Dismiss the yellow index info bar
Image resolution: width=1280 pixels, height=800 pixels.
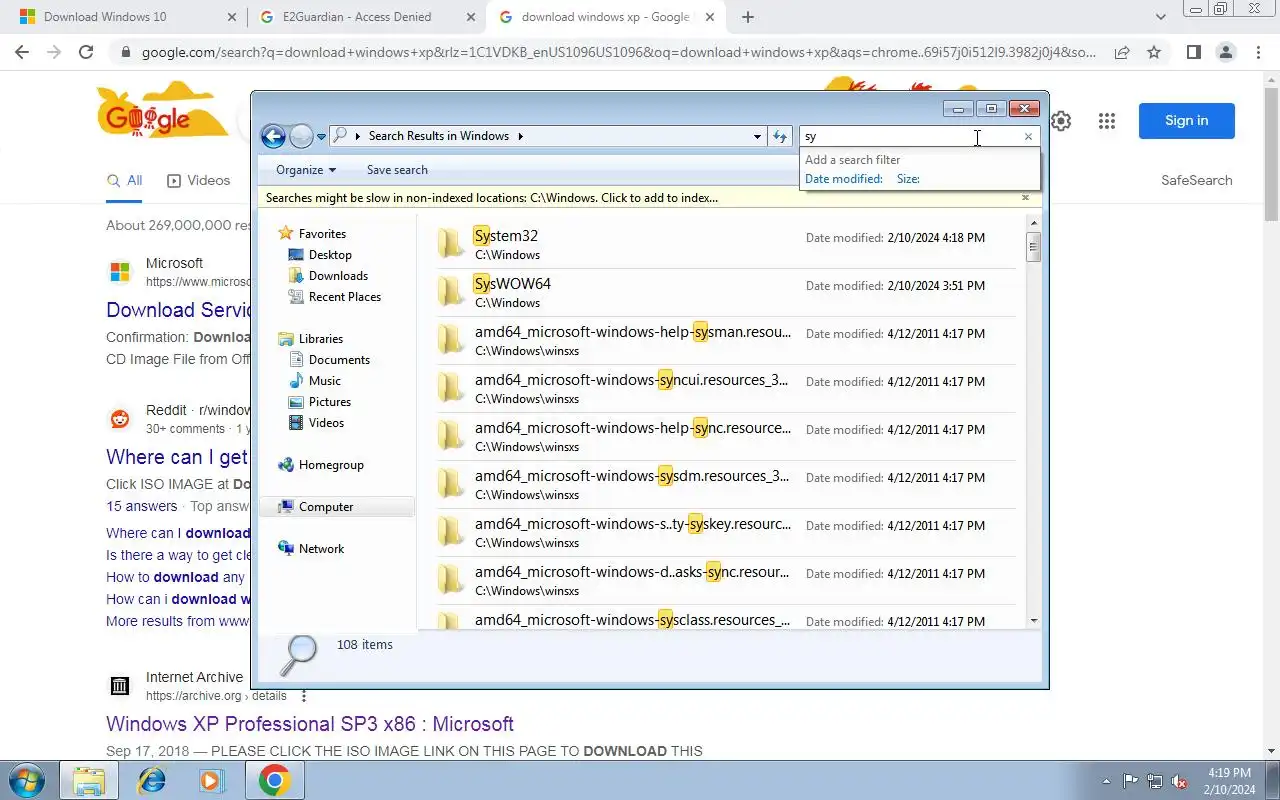click(x=1025, y=197)
